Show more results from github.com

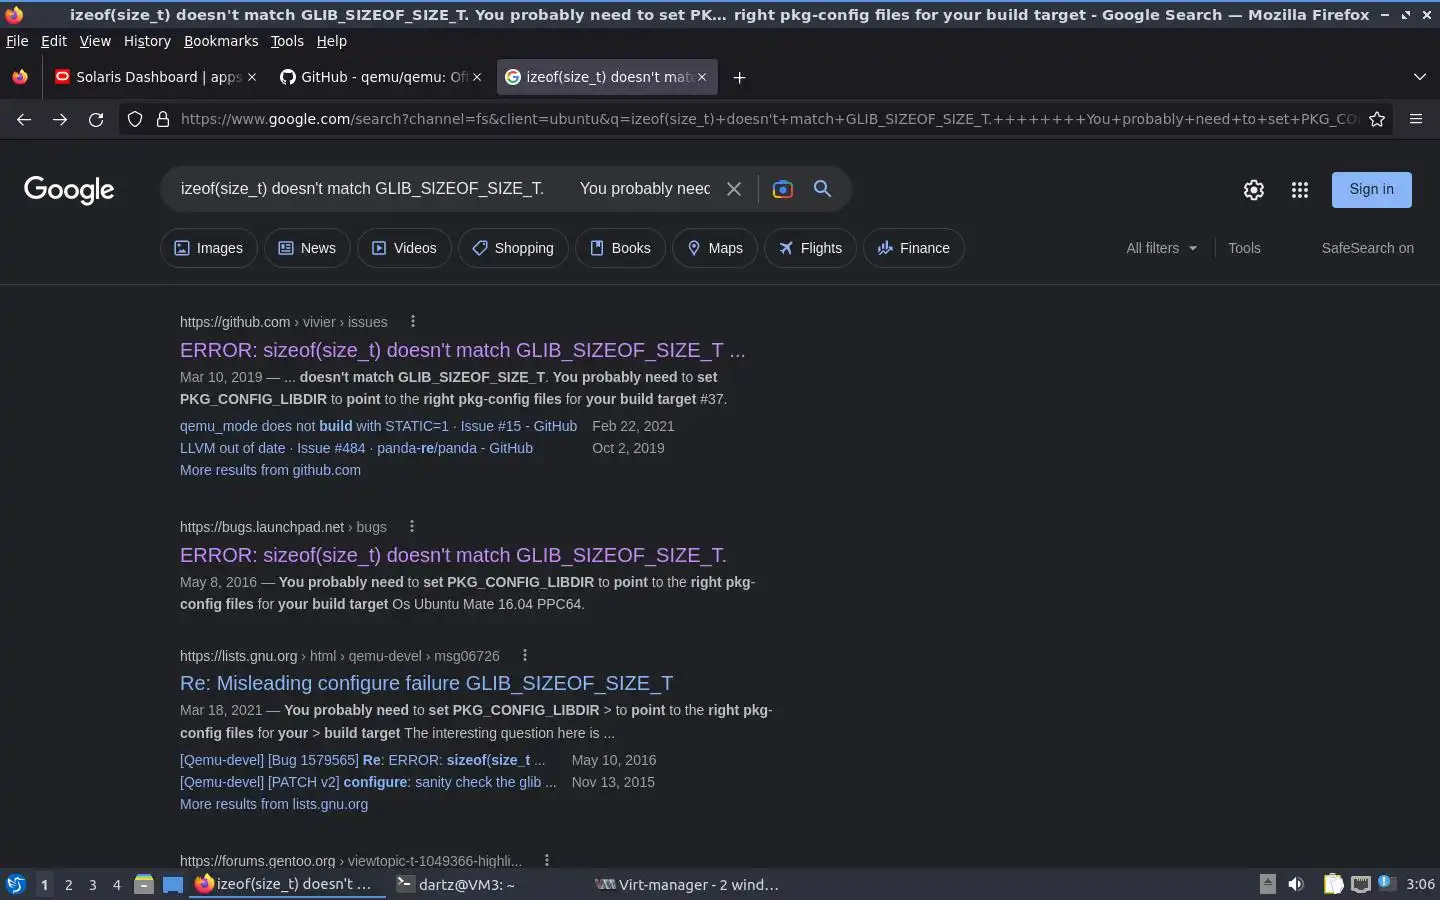(270, 470)
